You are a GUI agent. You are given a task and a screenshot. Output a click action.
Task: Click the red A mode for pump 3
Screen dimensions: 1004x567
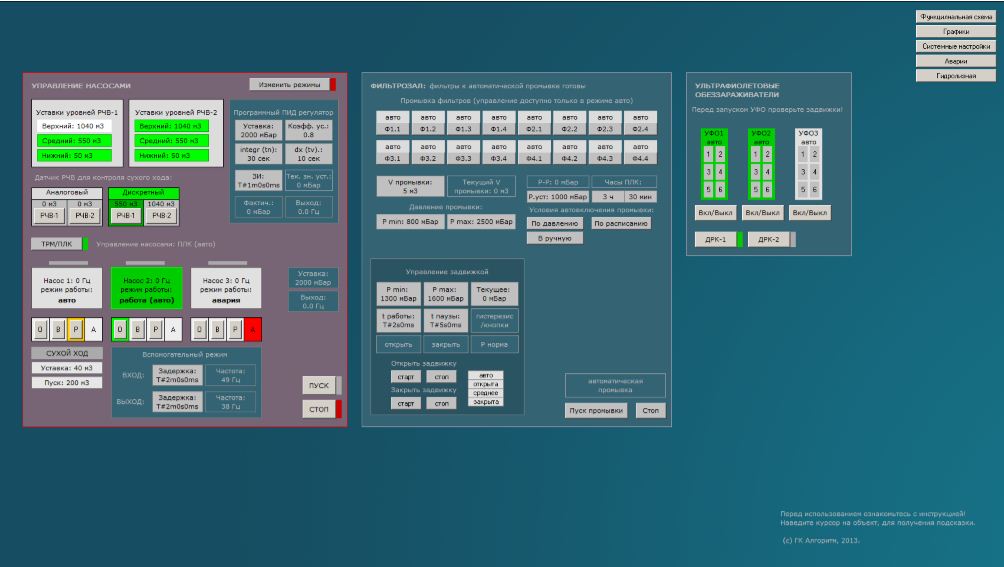254,328
